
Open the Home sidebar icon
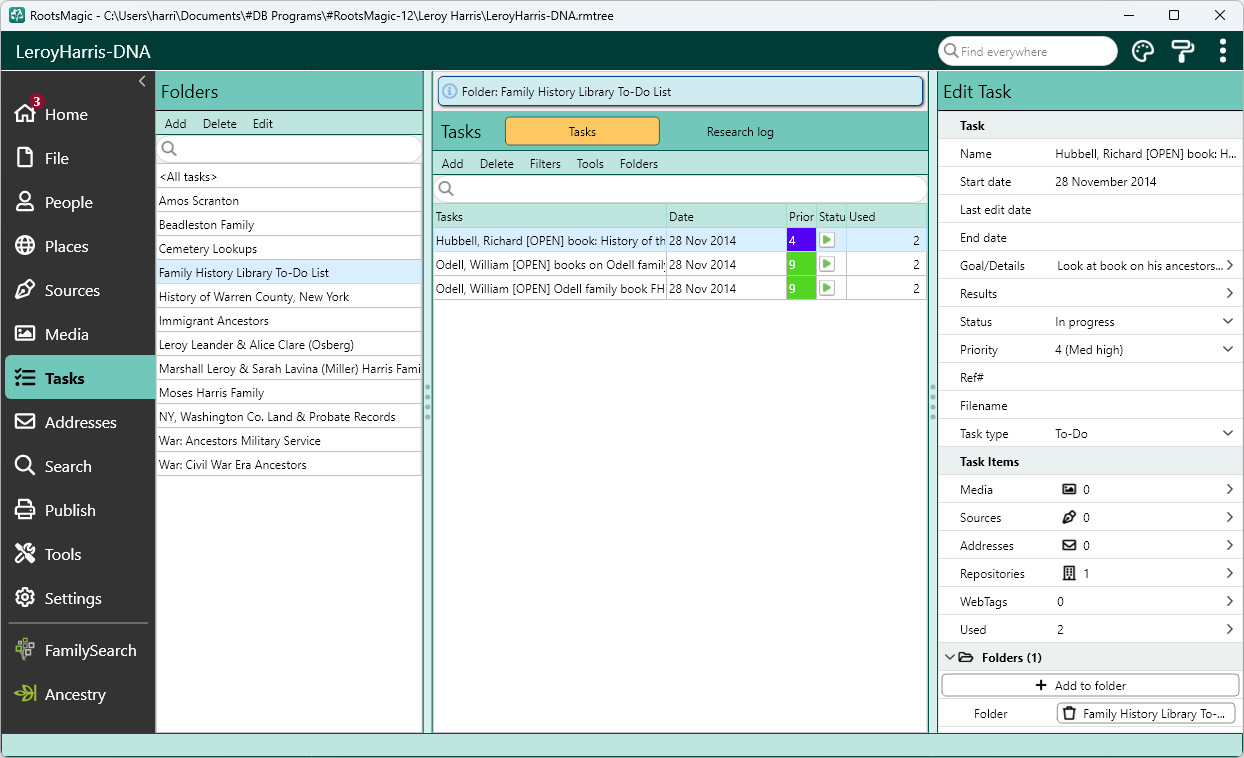[25, 113]
